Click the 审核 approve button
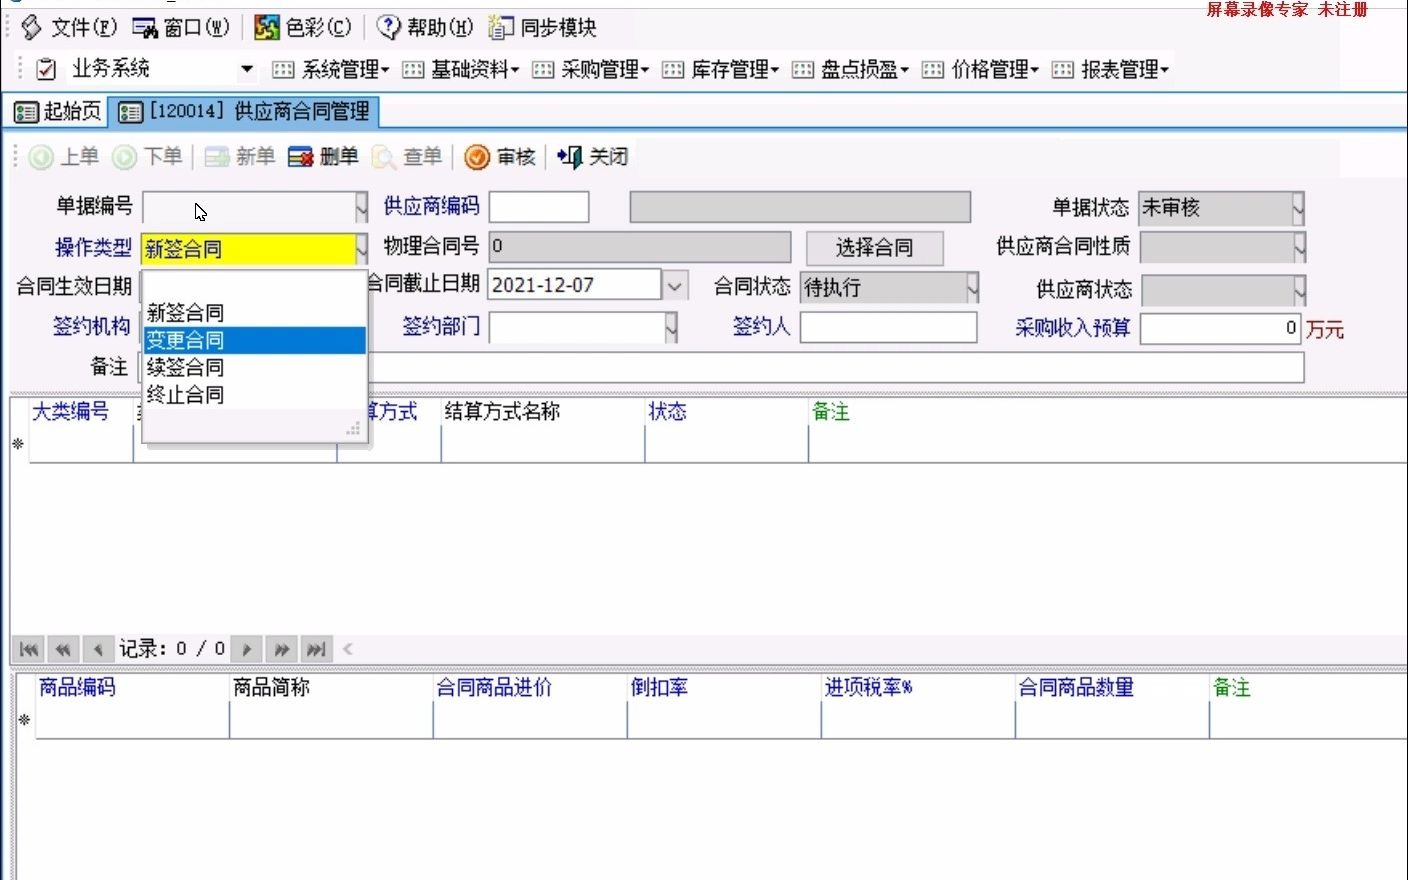 [x=500, y=157]
